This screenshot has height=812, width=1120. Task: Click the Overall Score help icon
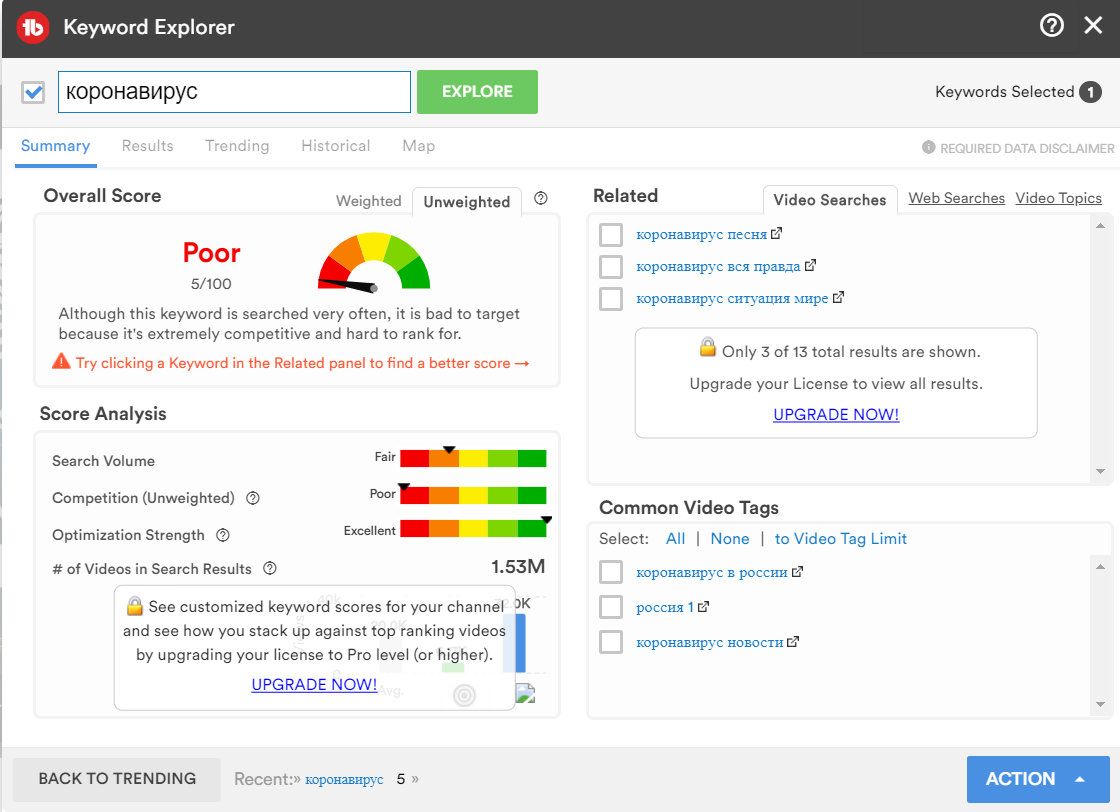tap(541, 198)
